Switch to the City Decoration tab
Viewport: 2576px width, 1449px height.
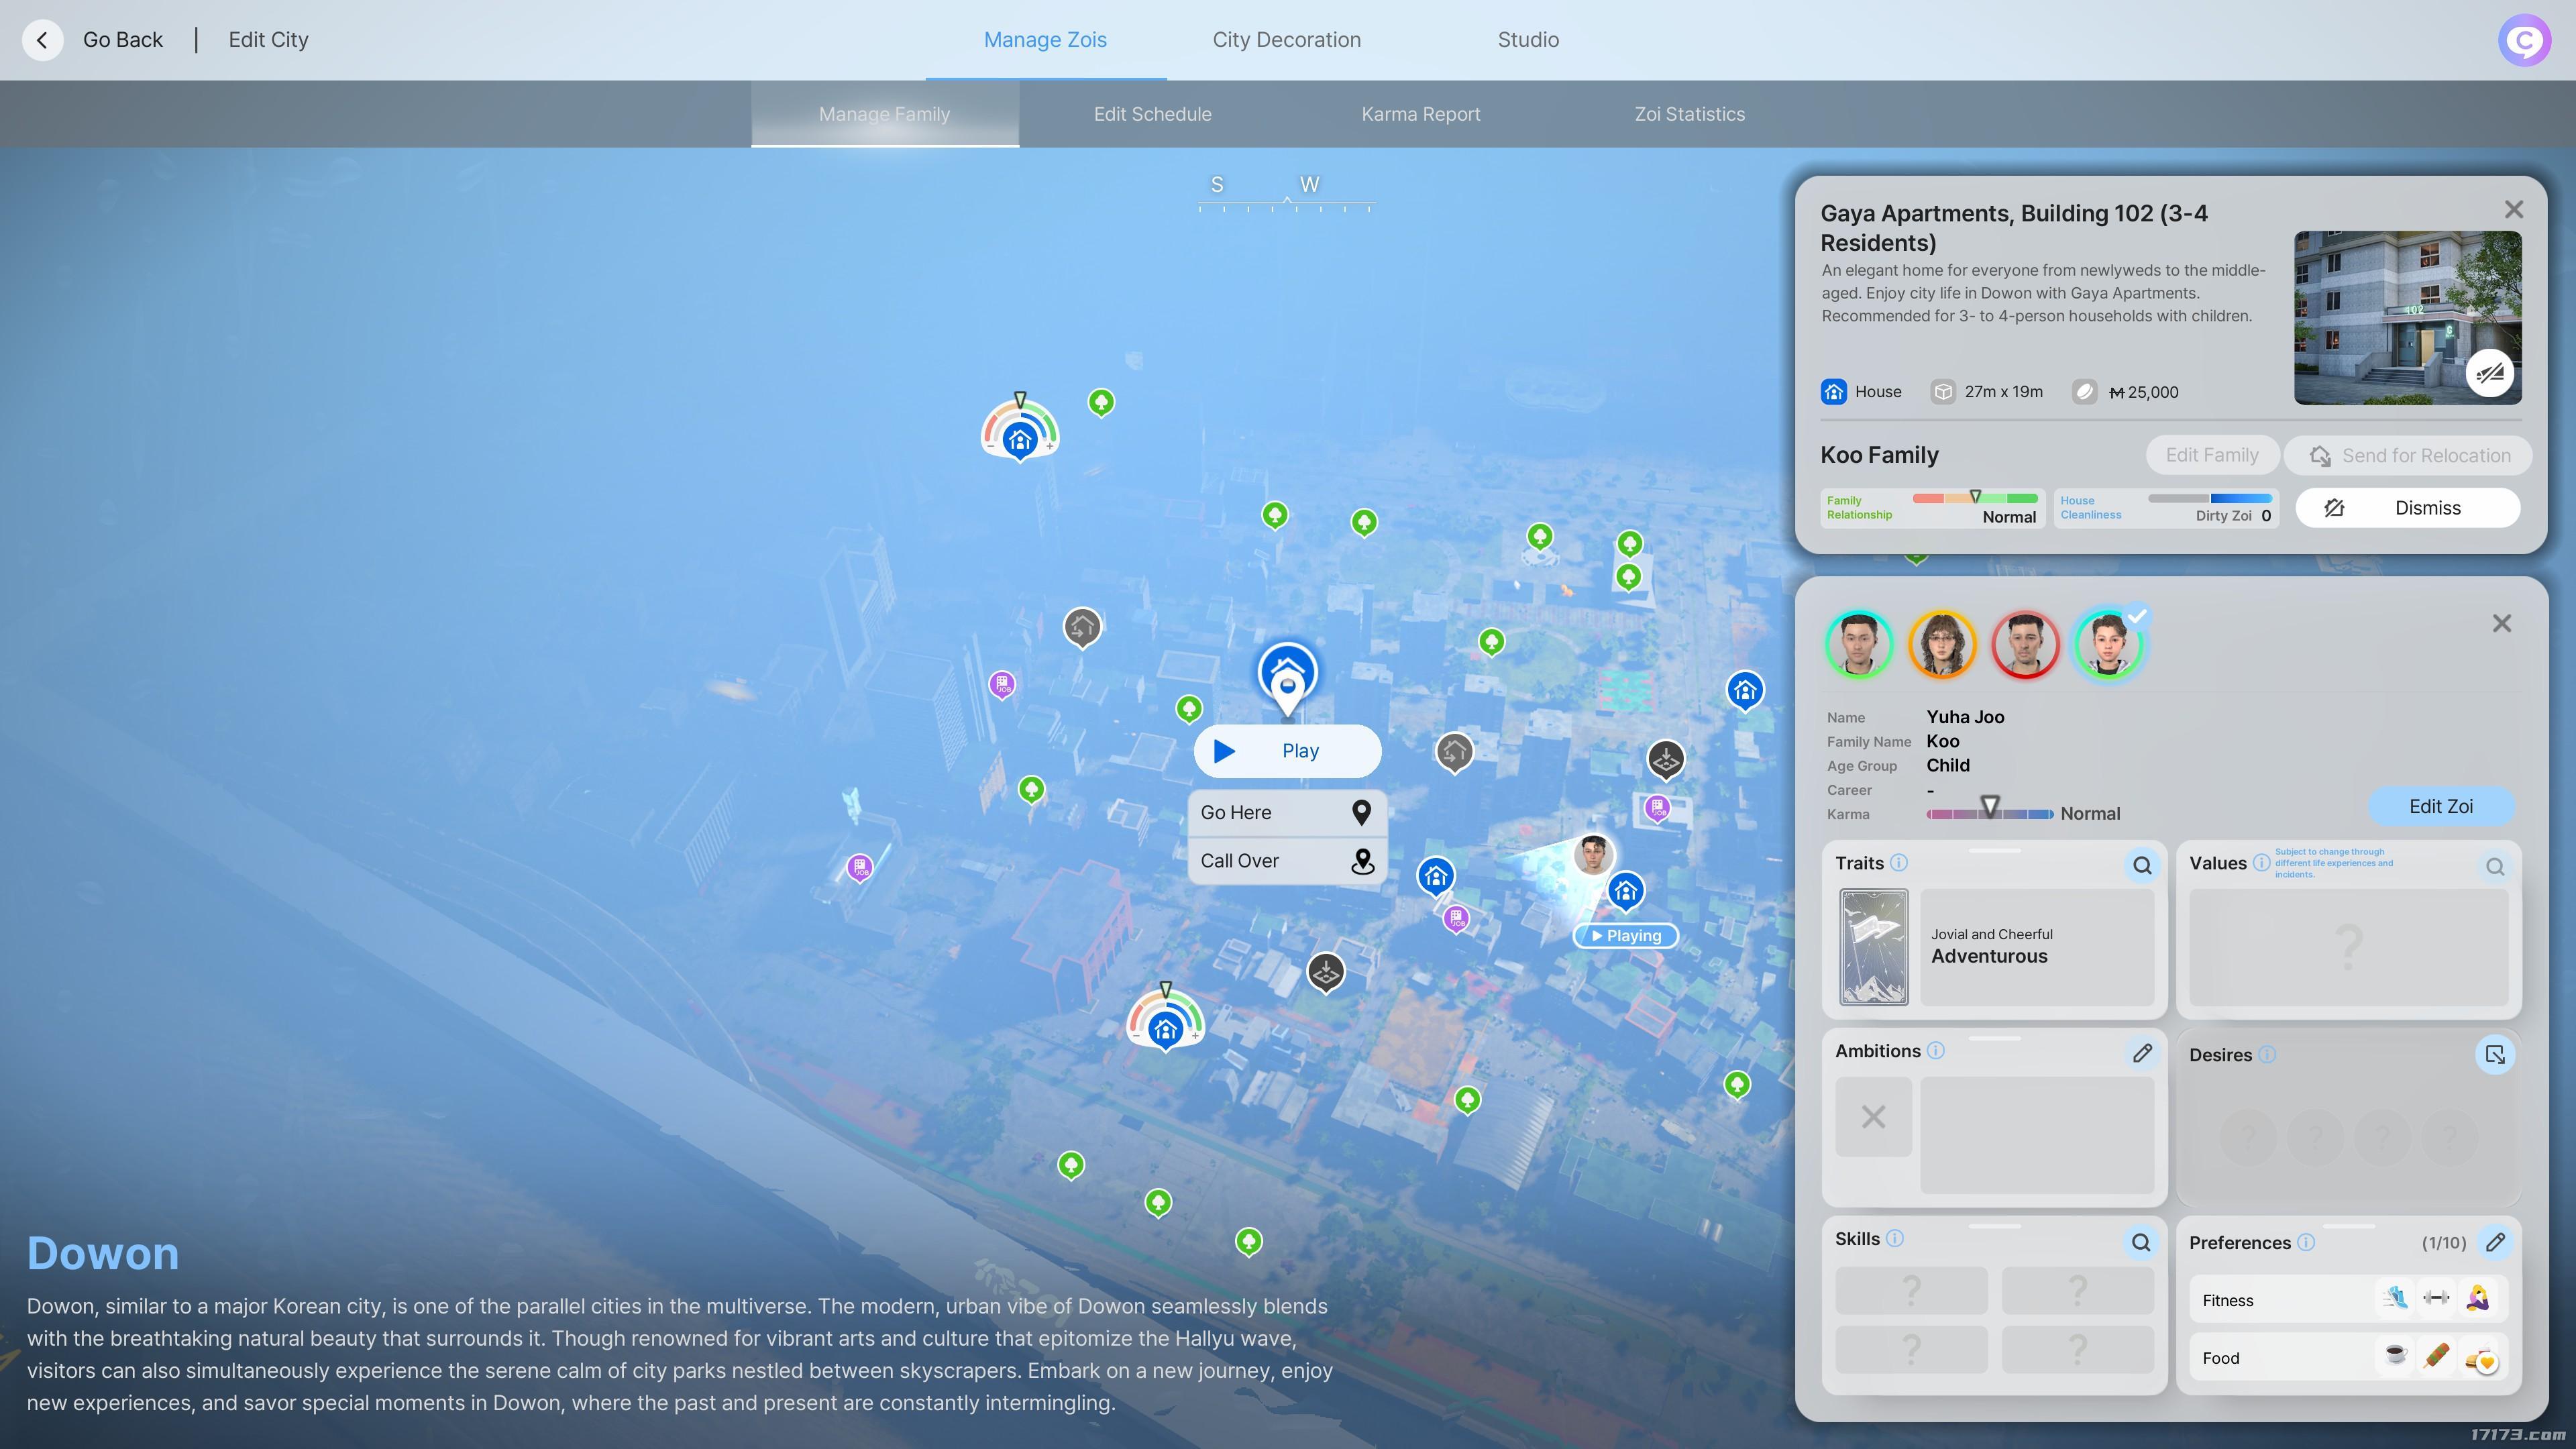[x=1286, y=40]
